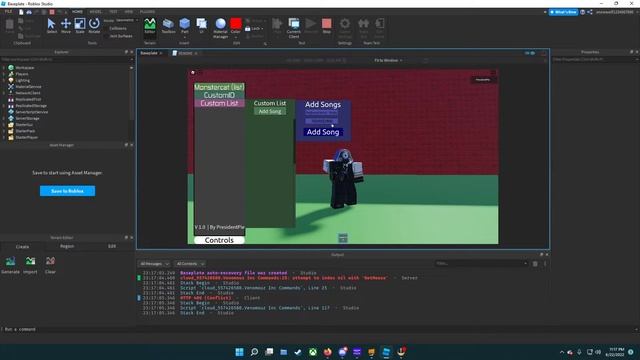
Task: Switch to the TEST ribbon tab
Action: click(x=113, y=12)
